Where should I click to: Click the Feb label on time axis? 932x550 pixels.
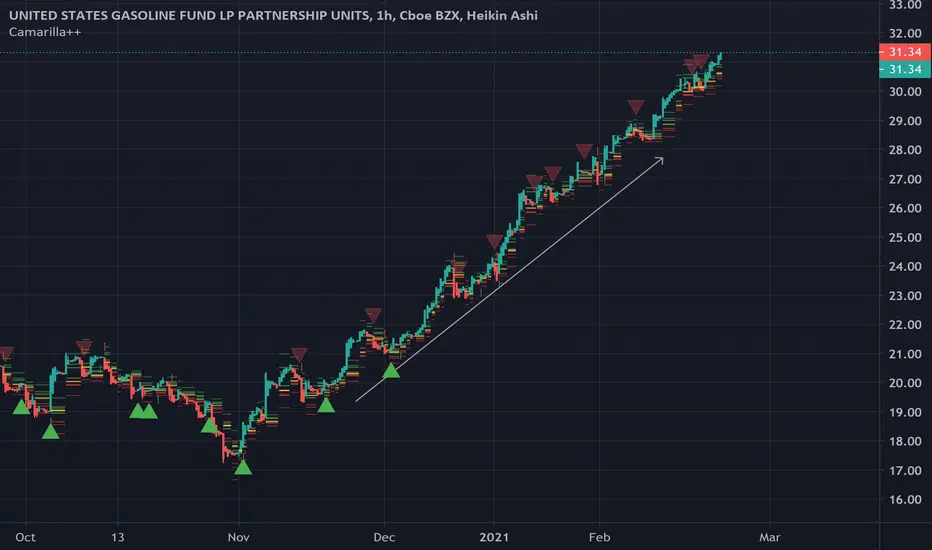[x=599, y=538]
